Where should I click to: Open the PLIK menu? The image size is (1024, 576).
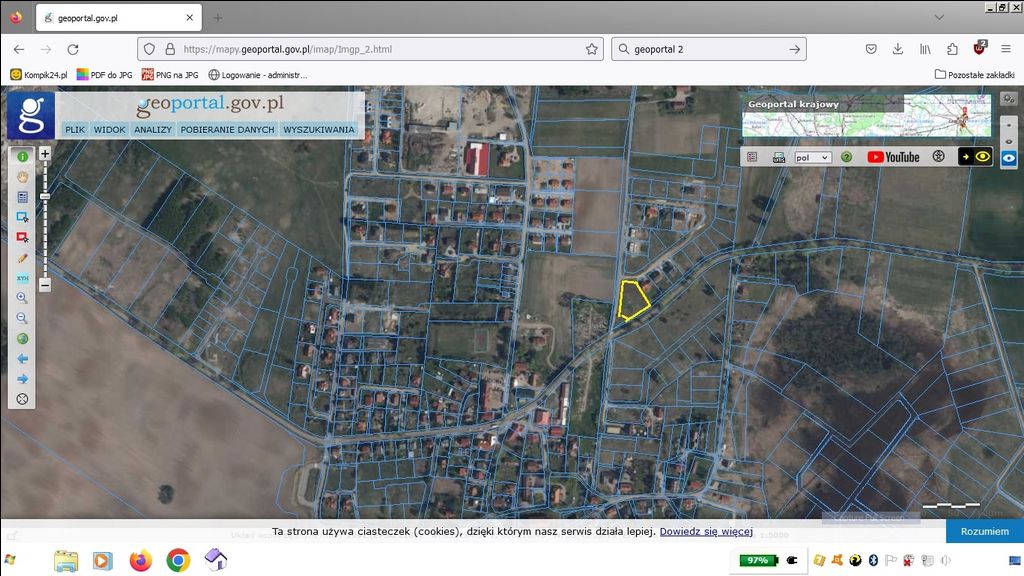tap(75, 130)
